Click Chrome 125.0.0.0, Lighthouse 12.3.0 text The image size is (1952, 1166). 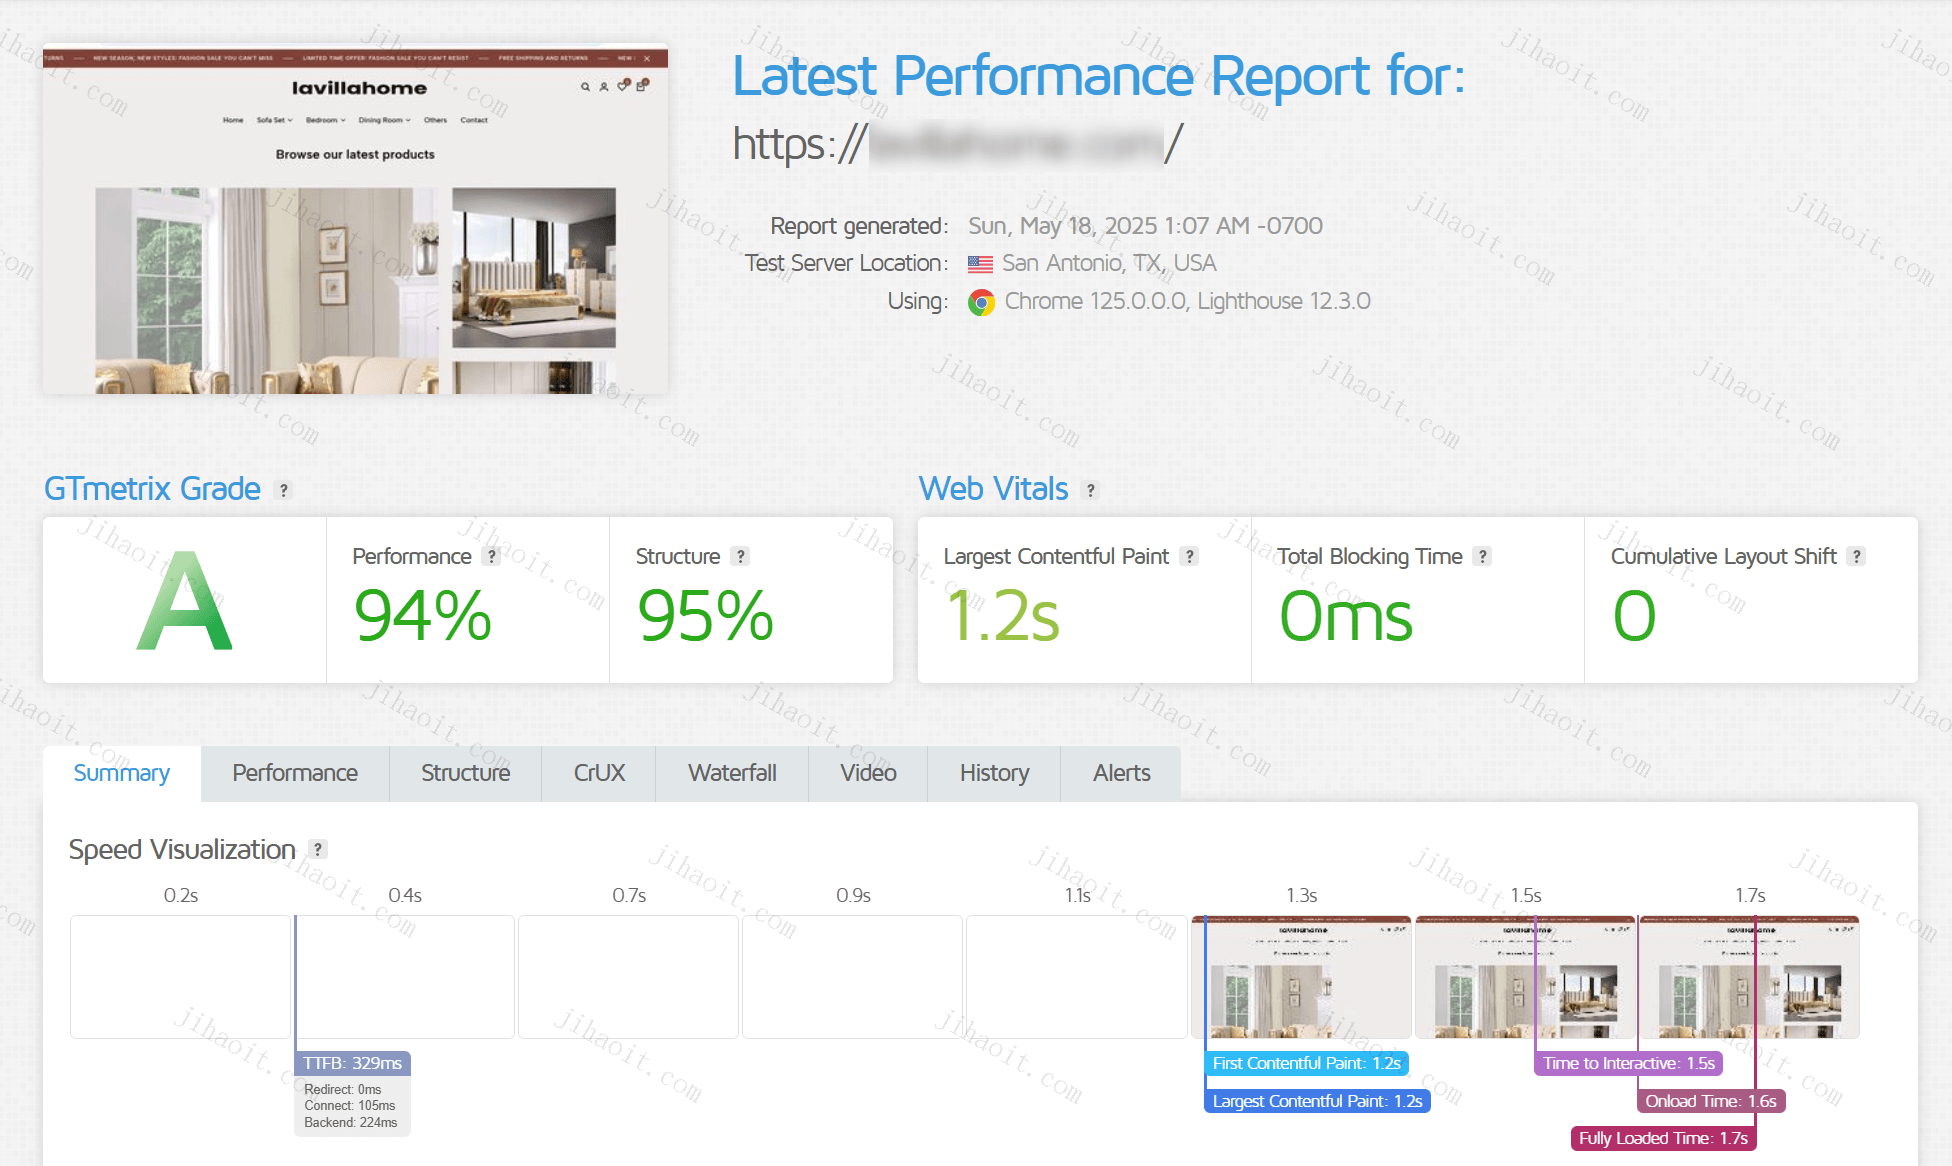pos(1187,301)
